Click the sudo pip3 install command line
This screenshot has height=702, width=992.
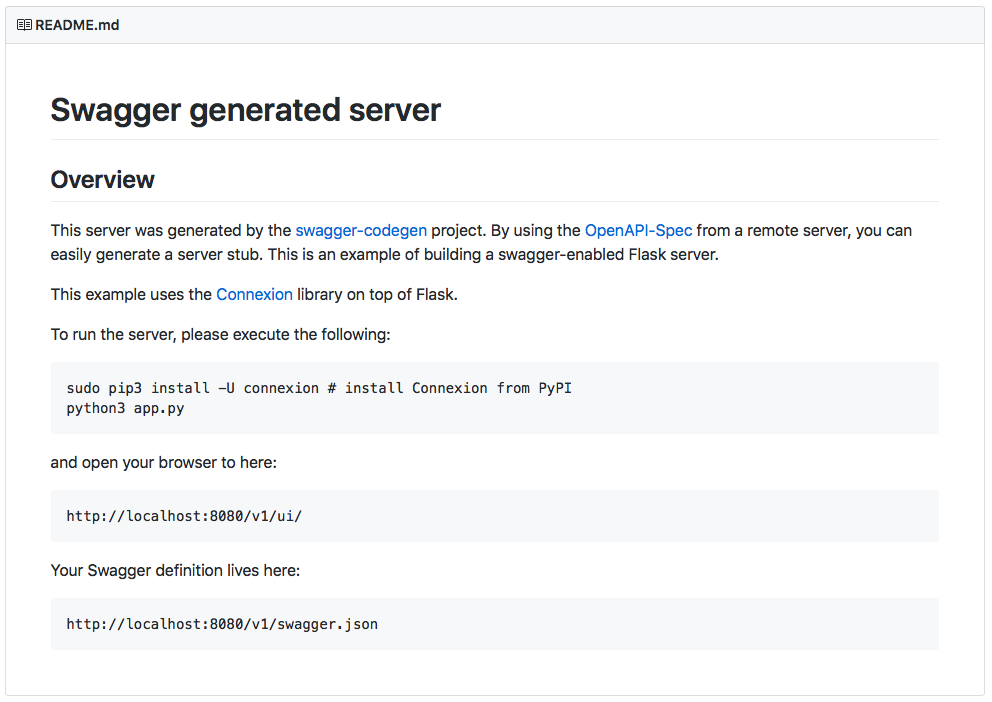tap(319, 388)
